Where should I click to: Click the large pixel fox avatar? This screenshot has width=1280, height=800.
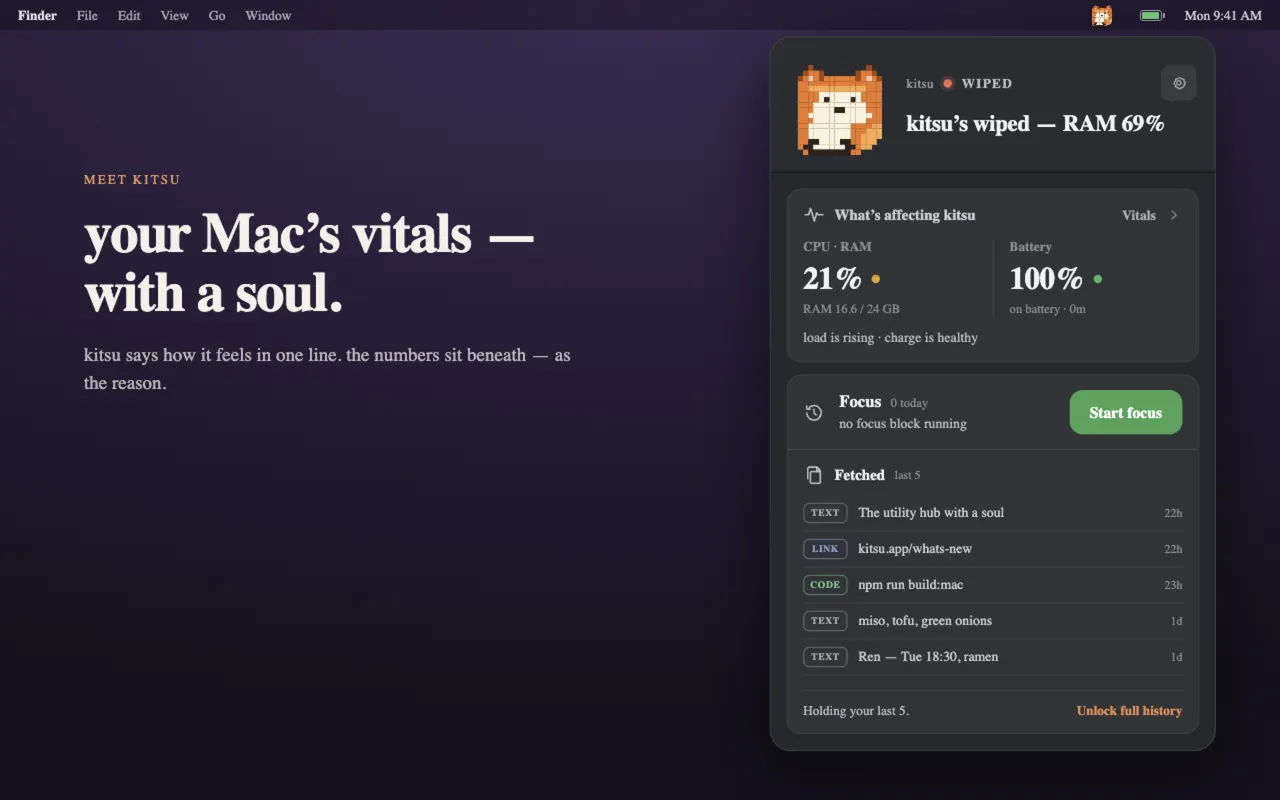[x=840, y=110]
